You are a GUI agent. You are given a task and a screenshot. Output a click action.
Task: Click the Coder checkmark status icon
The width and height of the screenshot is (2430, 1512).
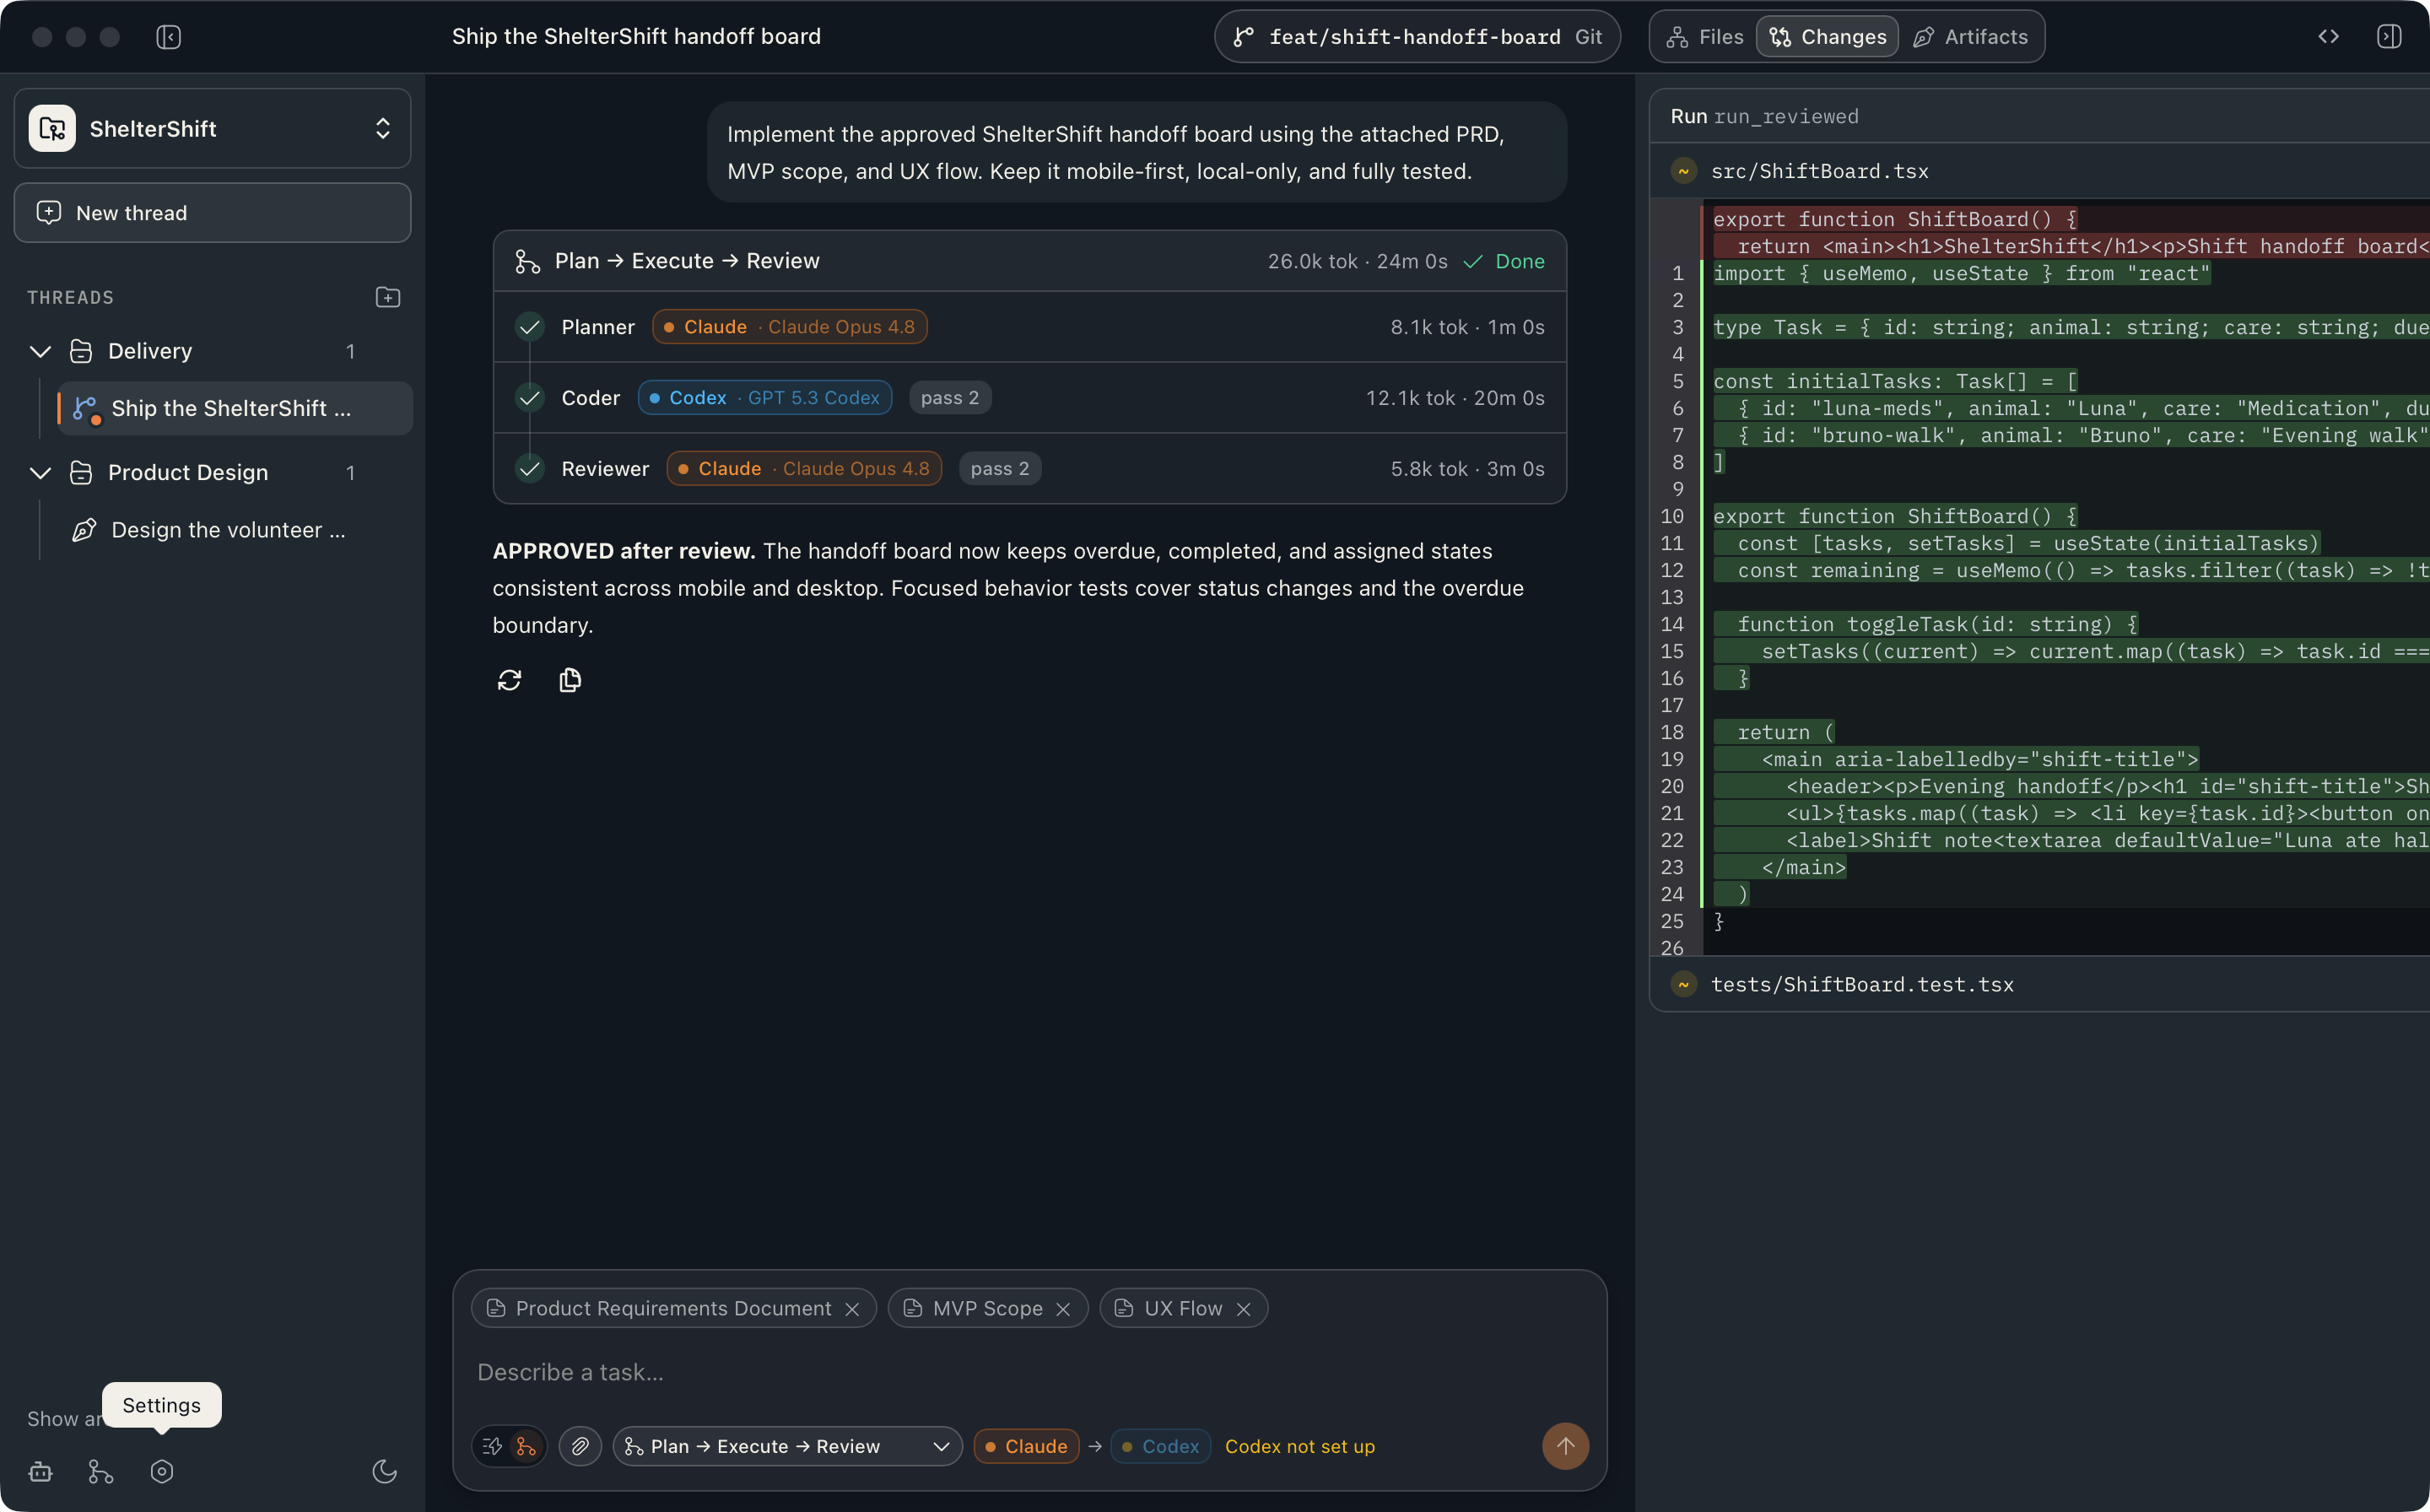(530, 398)
